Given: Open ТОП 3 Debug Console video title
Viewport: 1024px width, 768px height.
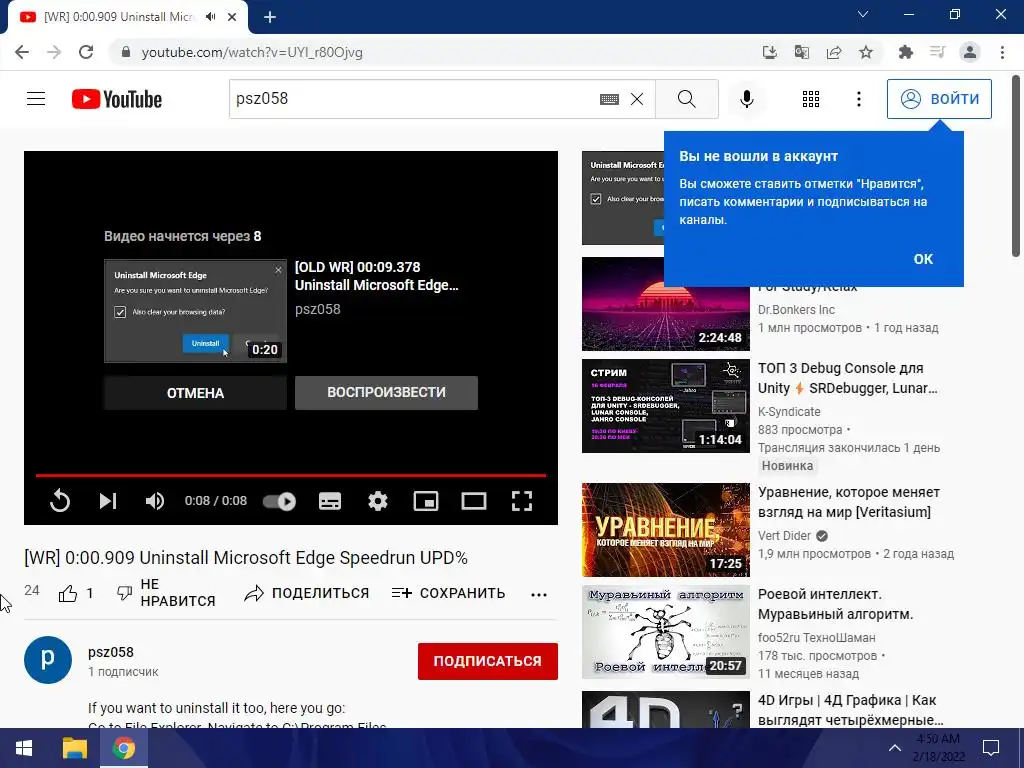Looking at the screenshot, I should (848, 378).
